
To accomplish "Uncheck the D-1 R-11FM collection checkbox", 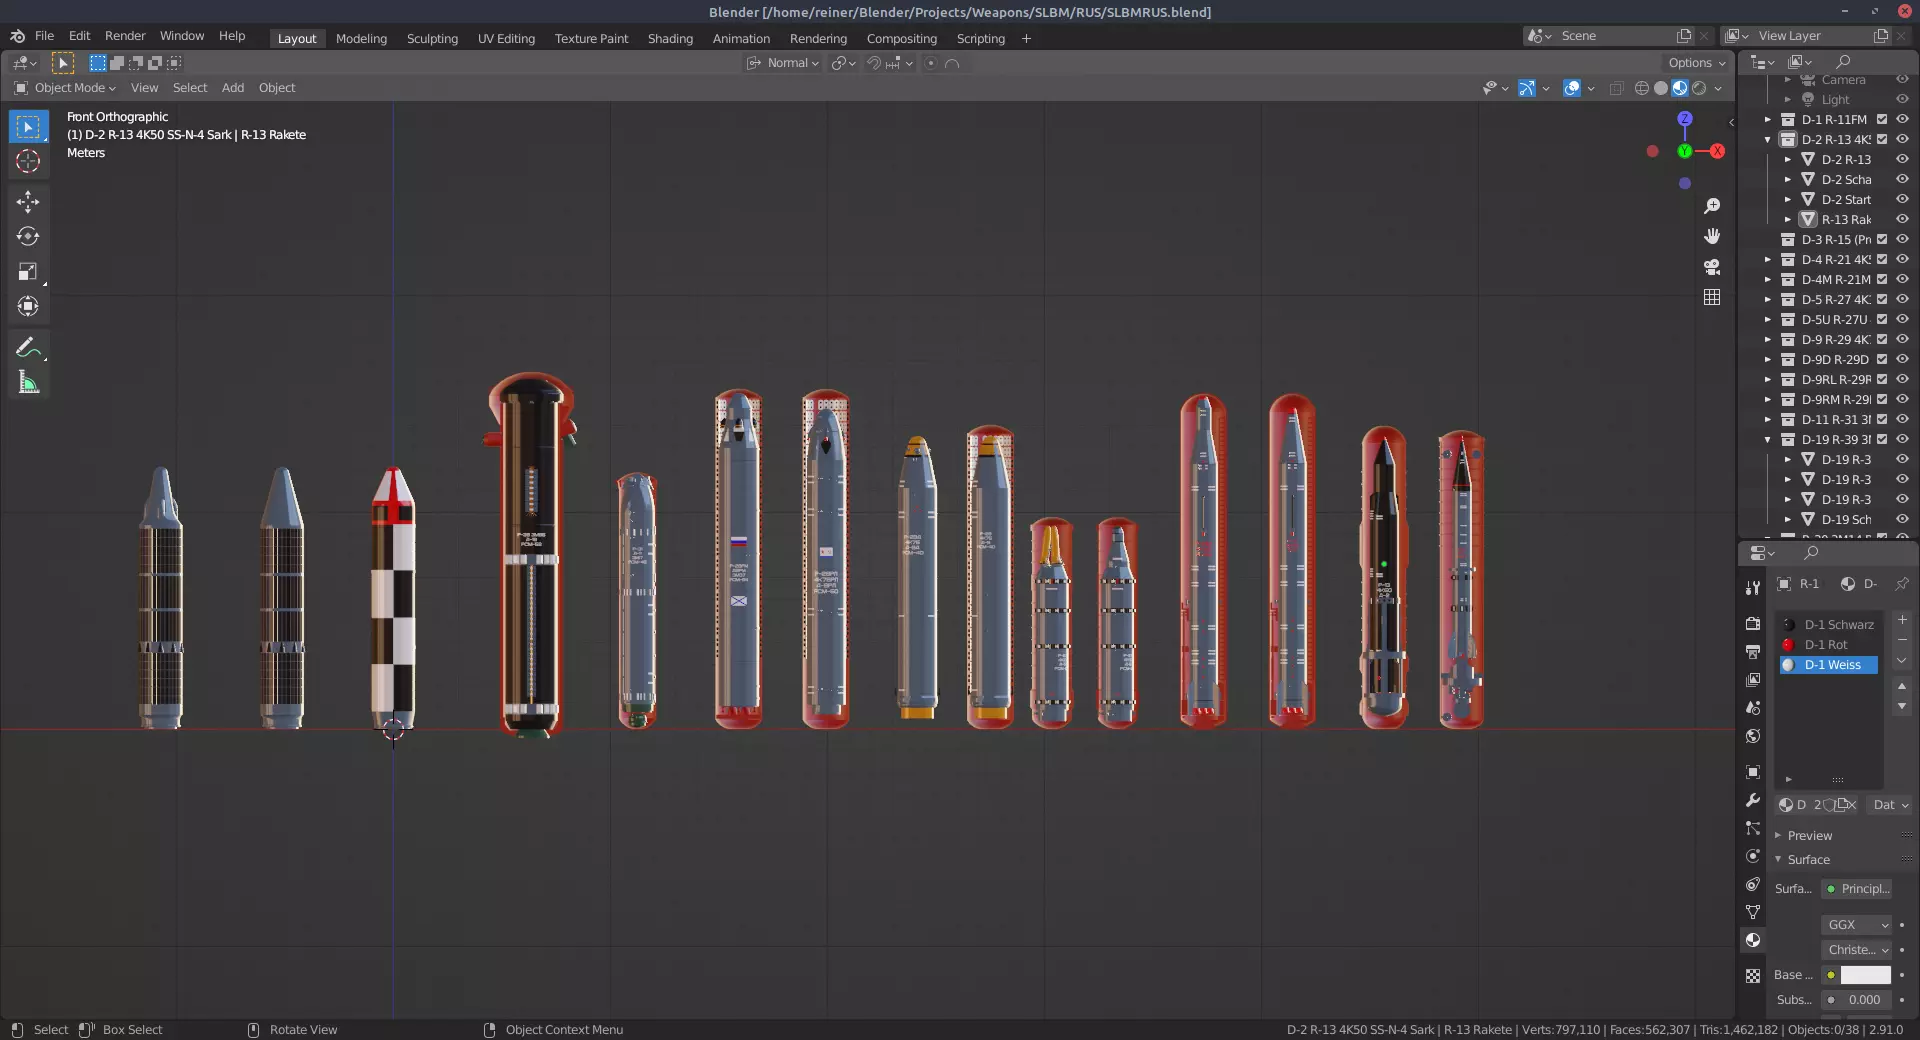I will (x=1882, y=119).
